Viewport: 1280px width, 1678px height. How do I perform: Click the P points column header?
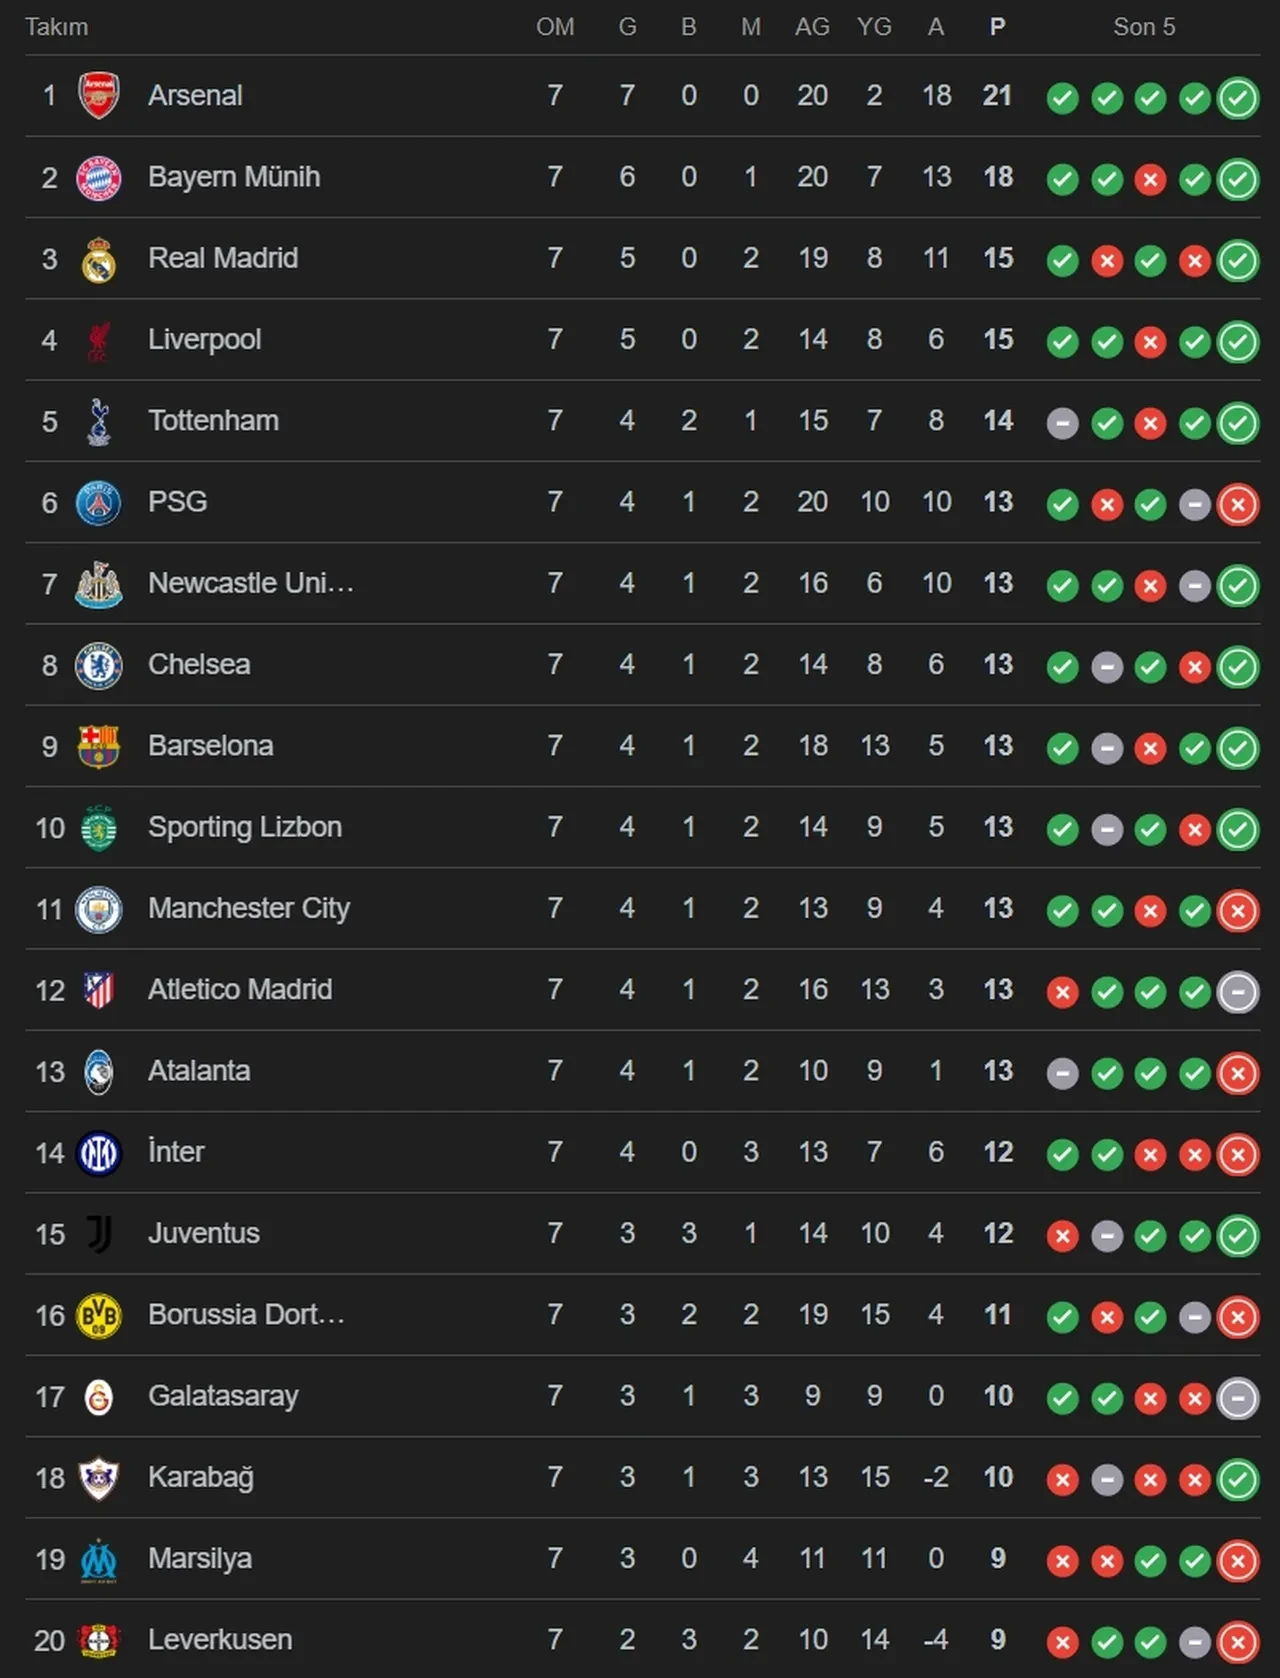(x=997, y=27)
